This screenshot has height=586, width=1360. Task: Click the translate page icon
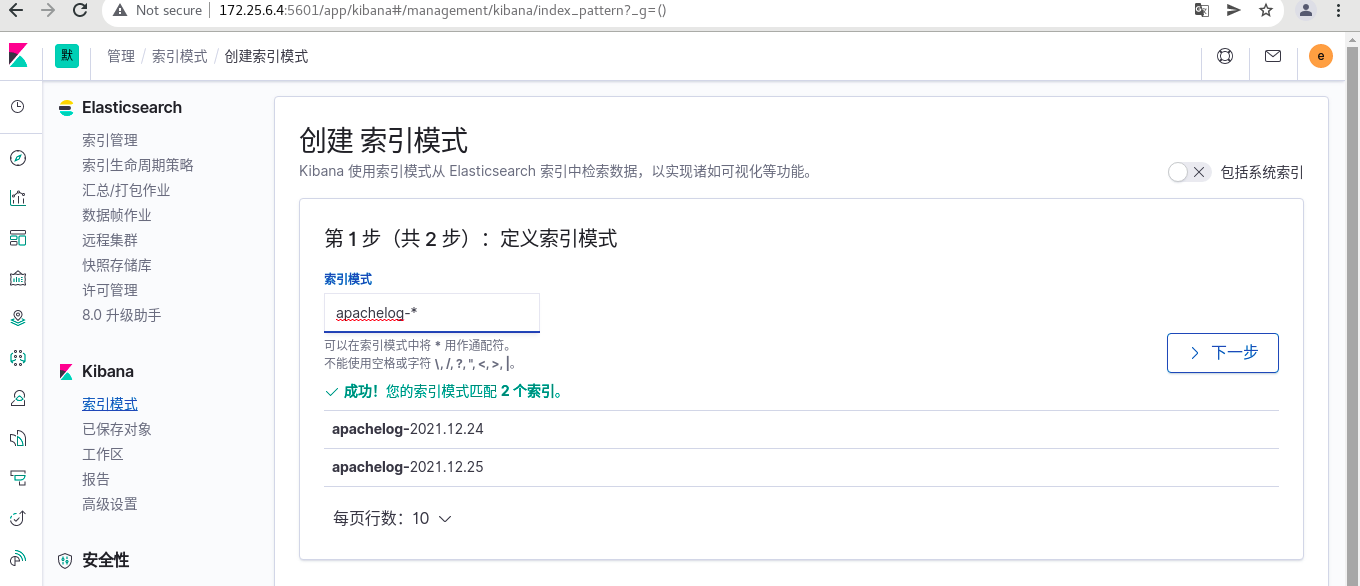point(1202,10)
